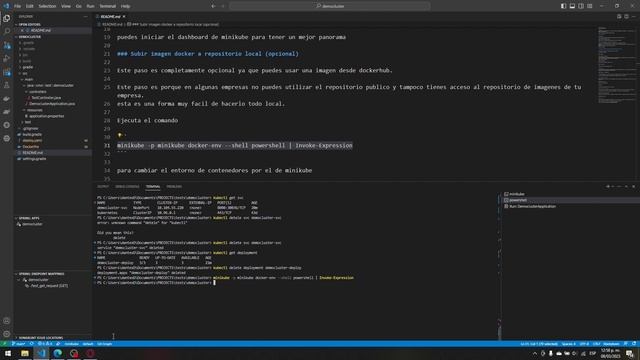Open the View menu
Viewport: 640px width, 360px height.
click(x=66, y=6)
